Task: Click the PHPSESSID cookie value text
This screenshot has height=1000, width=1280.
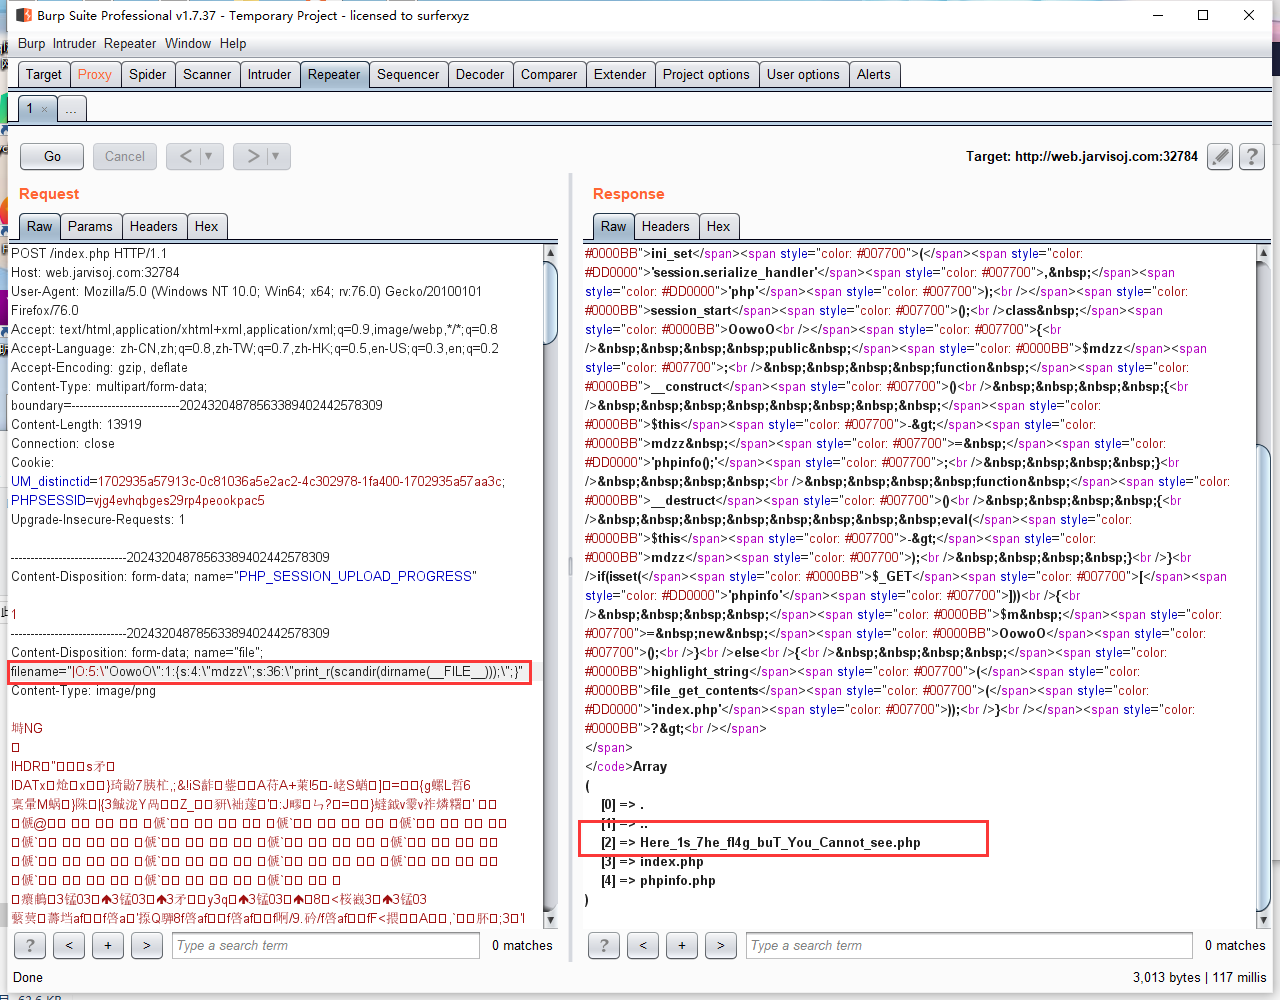Action: click(179, 500)
